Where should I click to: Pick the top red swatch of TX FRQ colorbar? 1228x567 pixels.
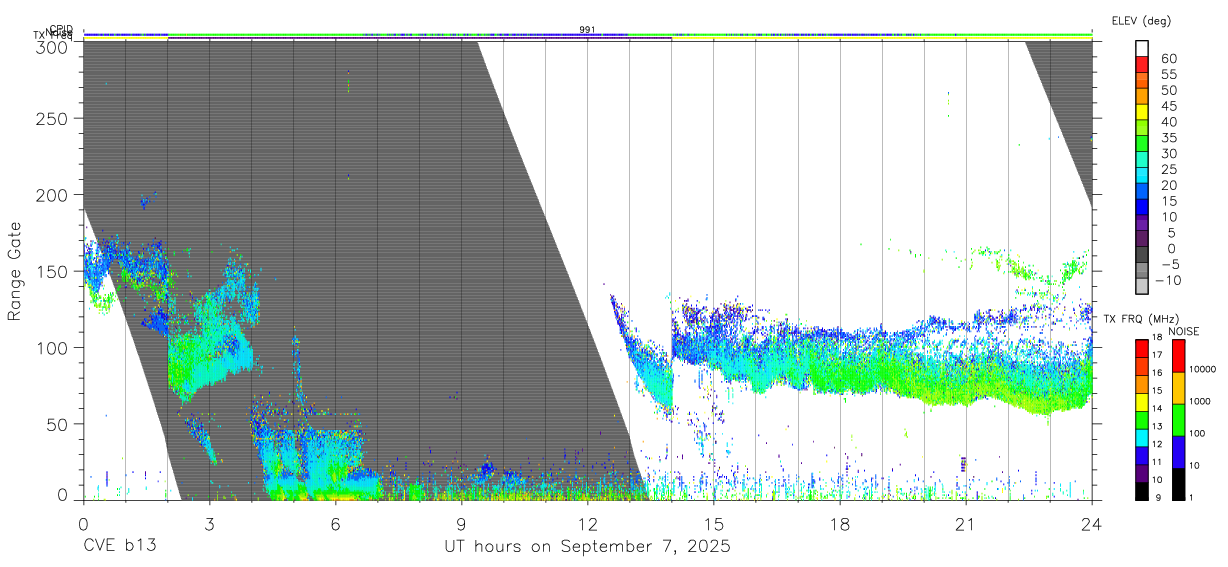click(x=1143, y=349)
